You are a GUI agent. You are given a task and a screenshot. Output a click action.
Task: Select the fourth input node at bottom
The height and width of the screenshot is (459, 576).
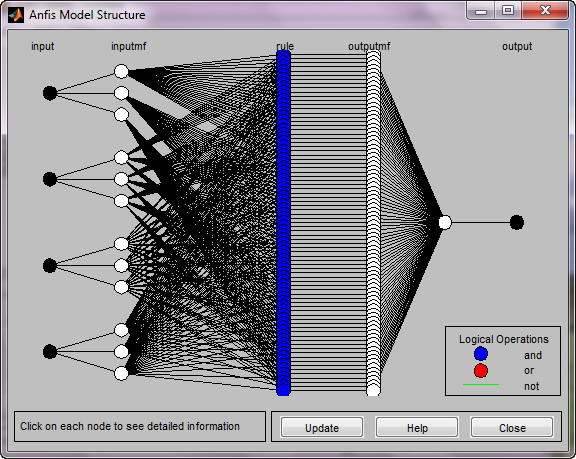pos(50,352)
